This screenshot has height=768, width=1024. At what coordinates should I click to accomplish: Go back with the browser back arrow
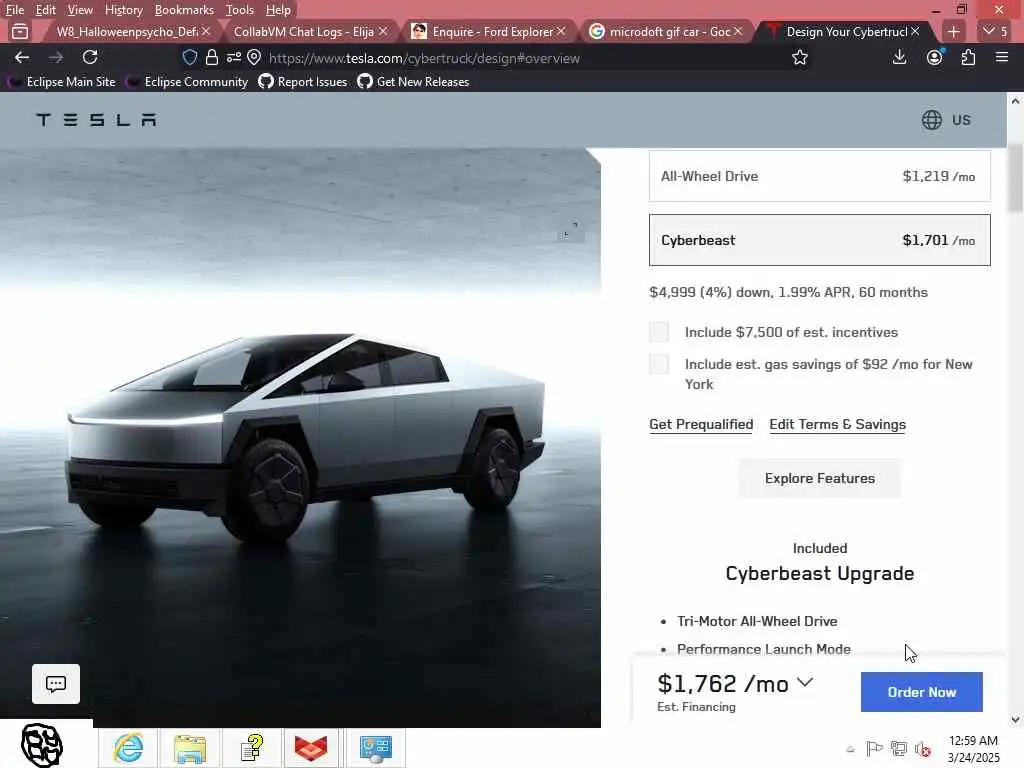(x=22, y=57)
